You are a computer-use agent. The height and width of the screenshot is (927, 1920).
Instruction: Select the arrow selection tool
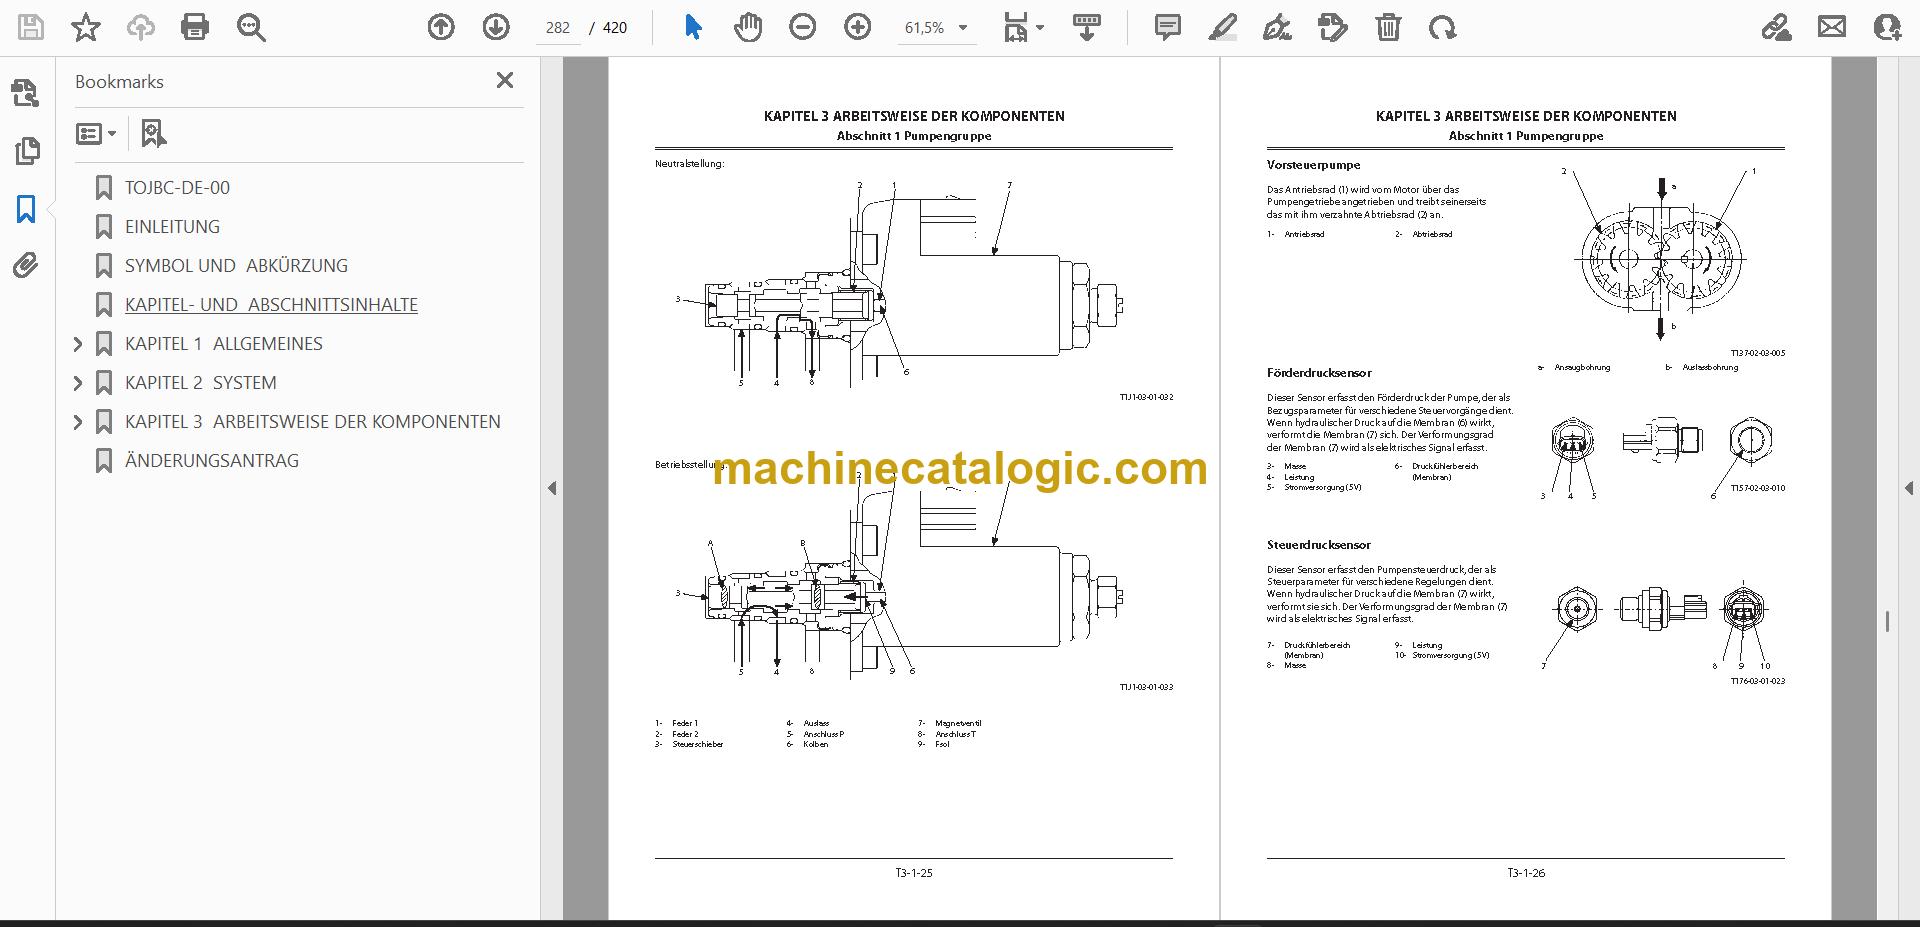click(x=693, y=27)
